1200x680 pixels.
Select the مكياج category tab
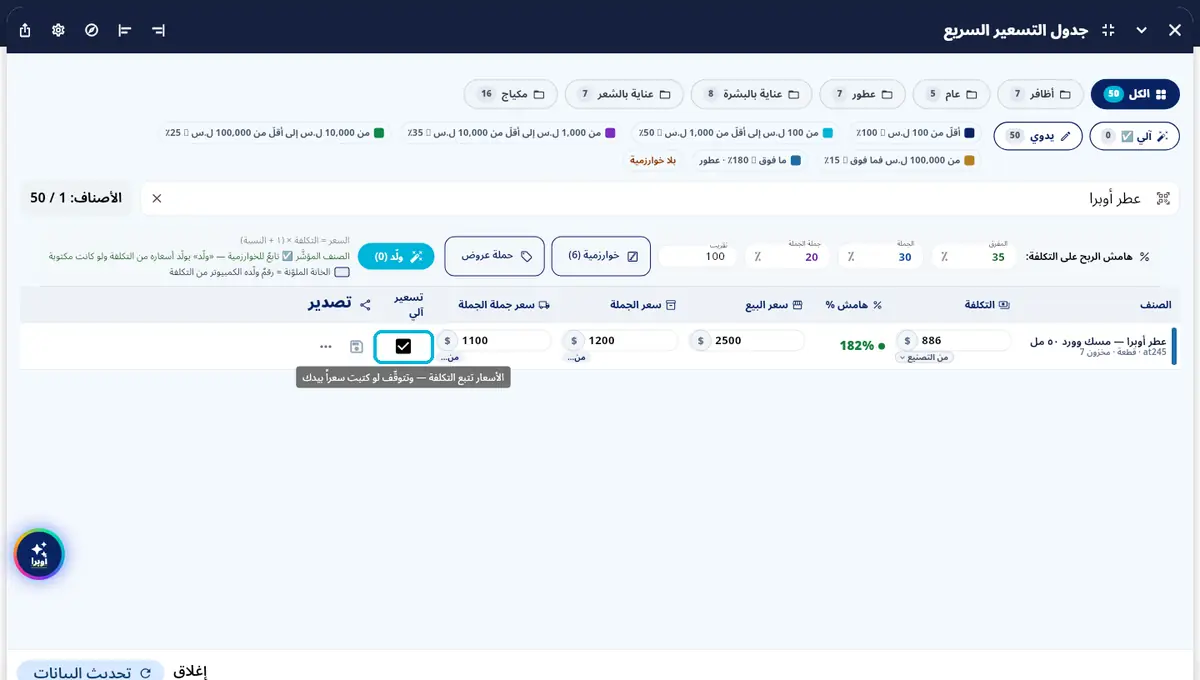pos(511,94)
